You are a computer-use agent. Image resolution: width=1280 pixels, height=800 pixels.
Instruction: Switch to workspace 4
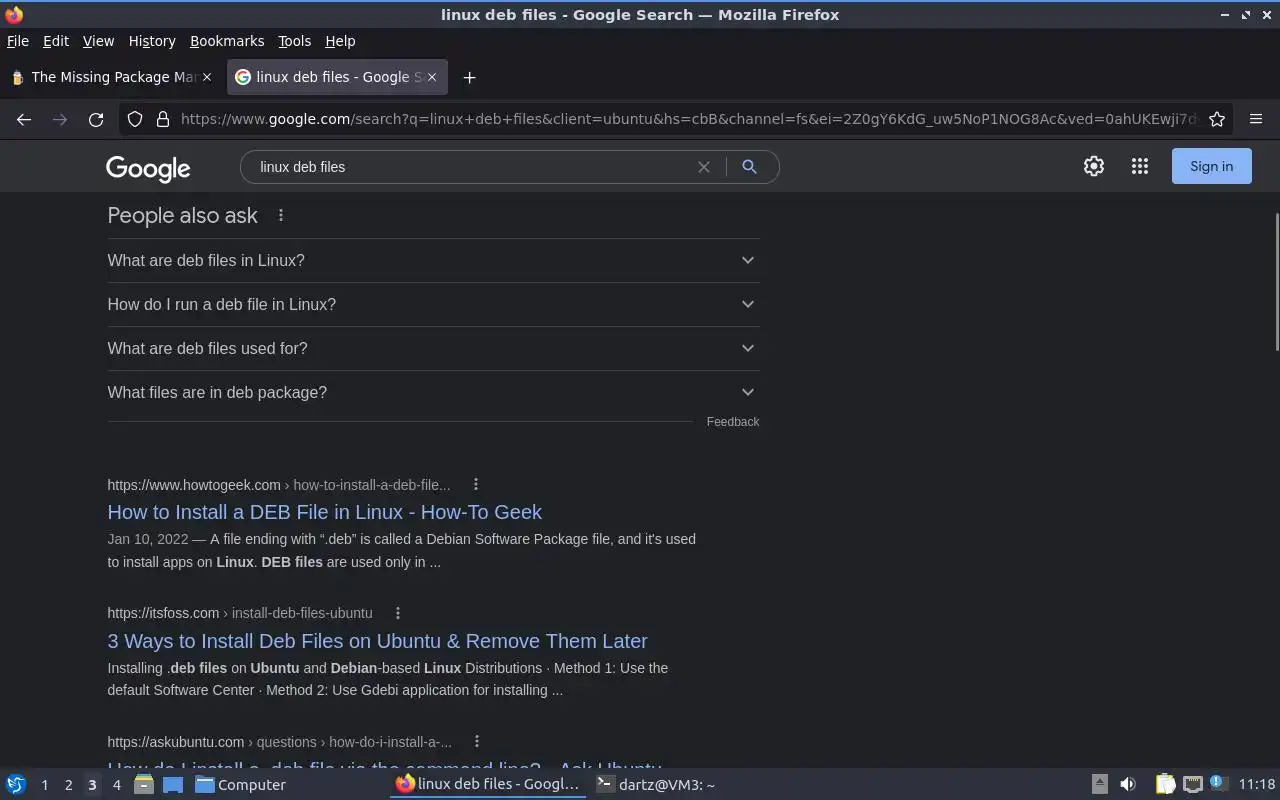coord(116,785)
